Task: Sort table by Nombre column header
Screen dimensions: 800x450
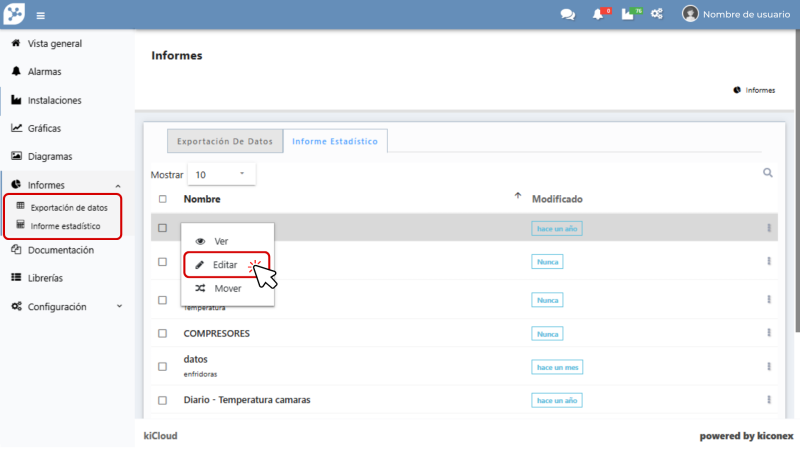Action: [203, 199]
